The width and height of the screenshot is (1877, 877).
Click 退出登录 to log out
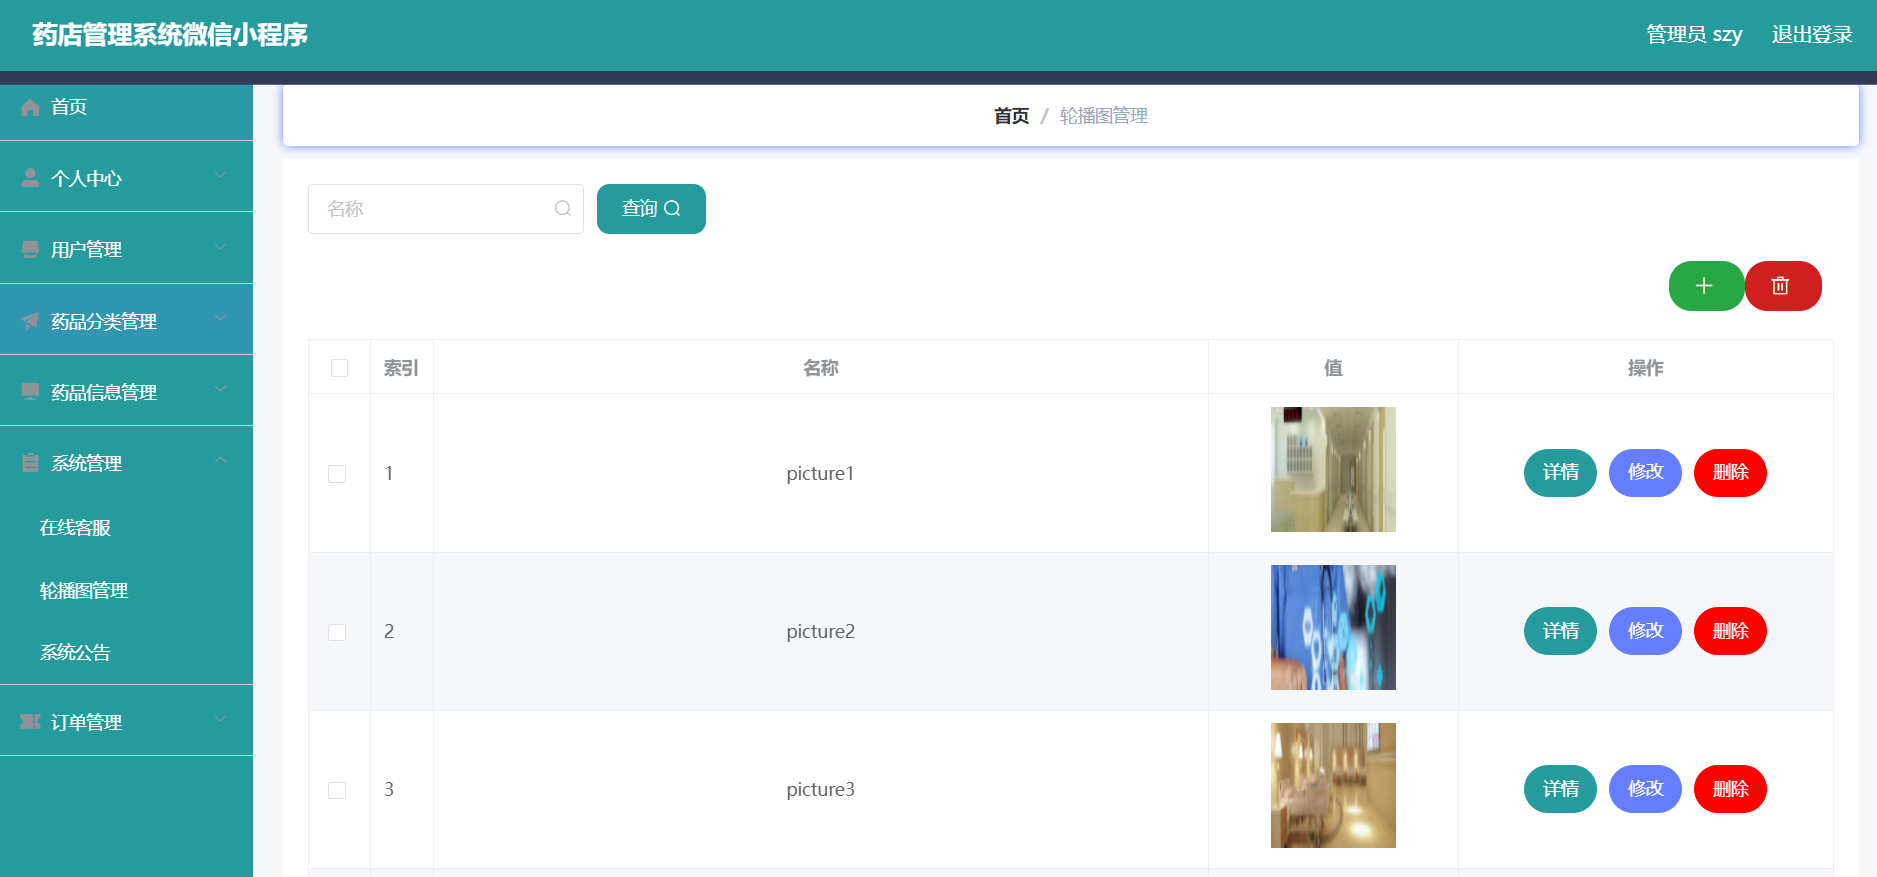(x=1811, y=35)
